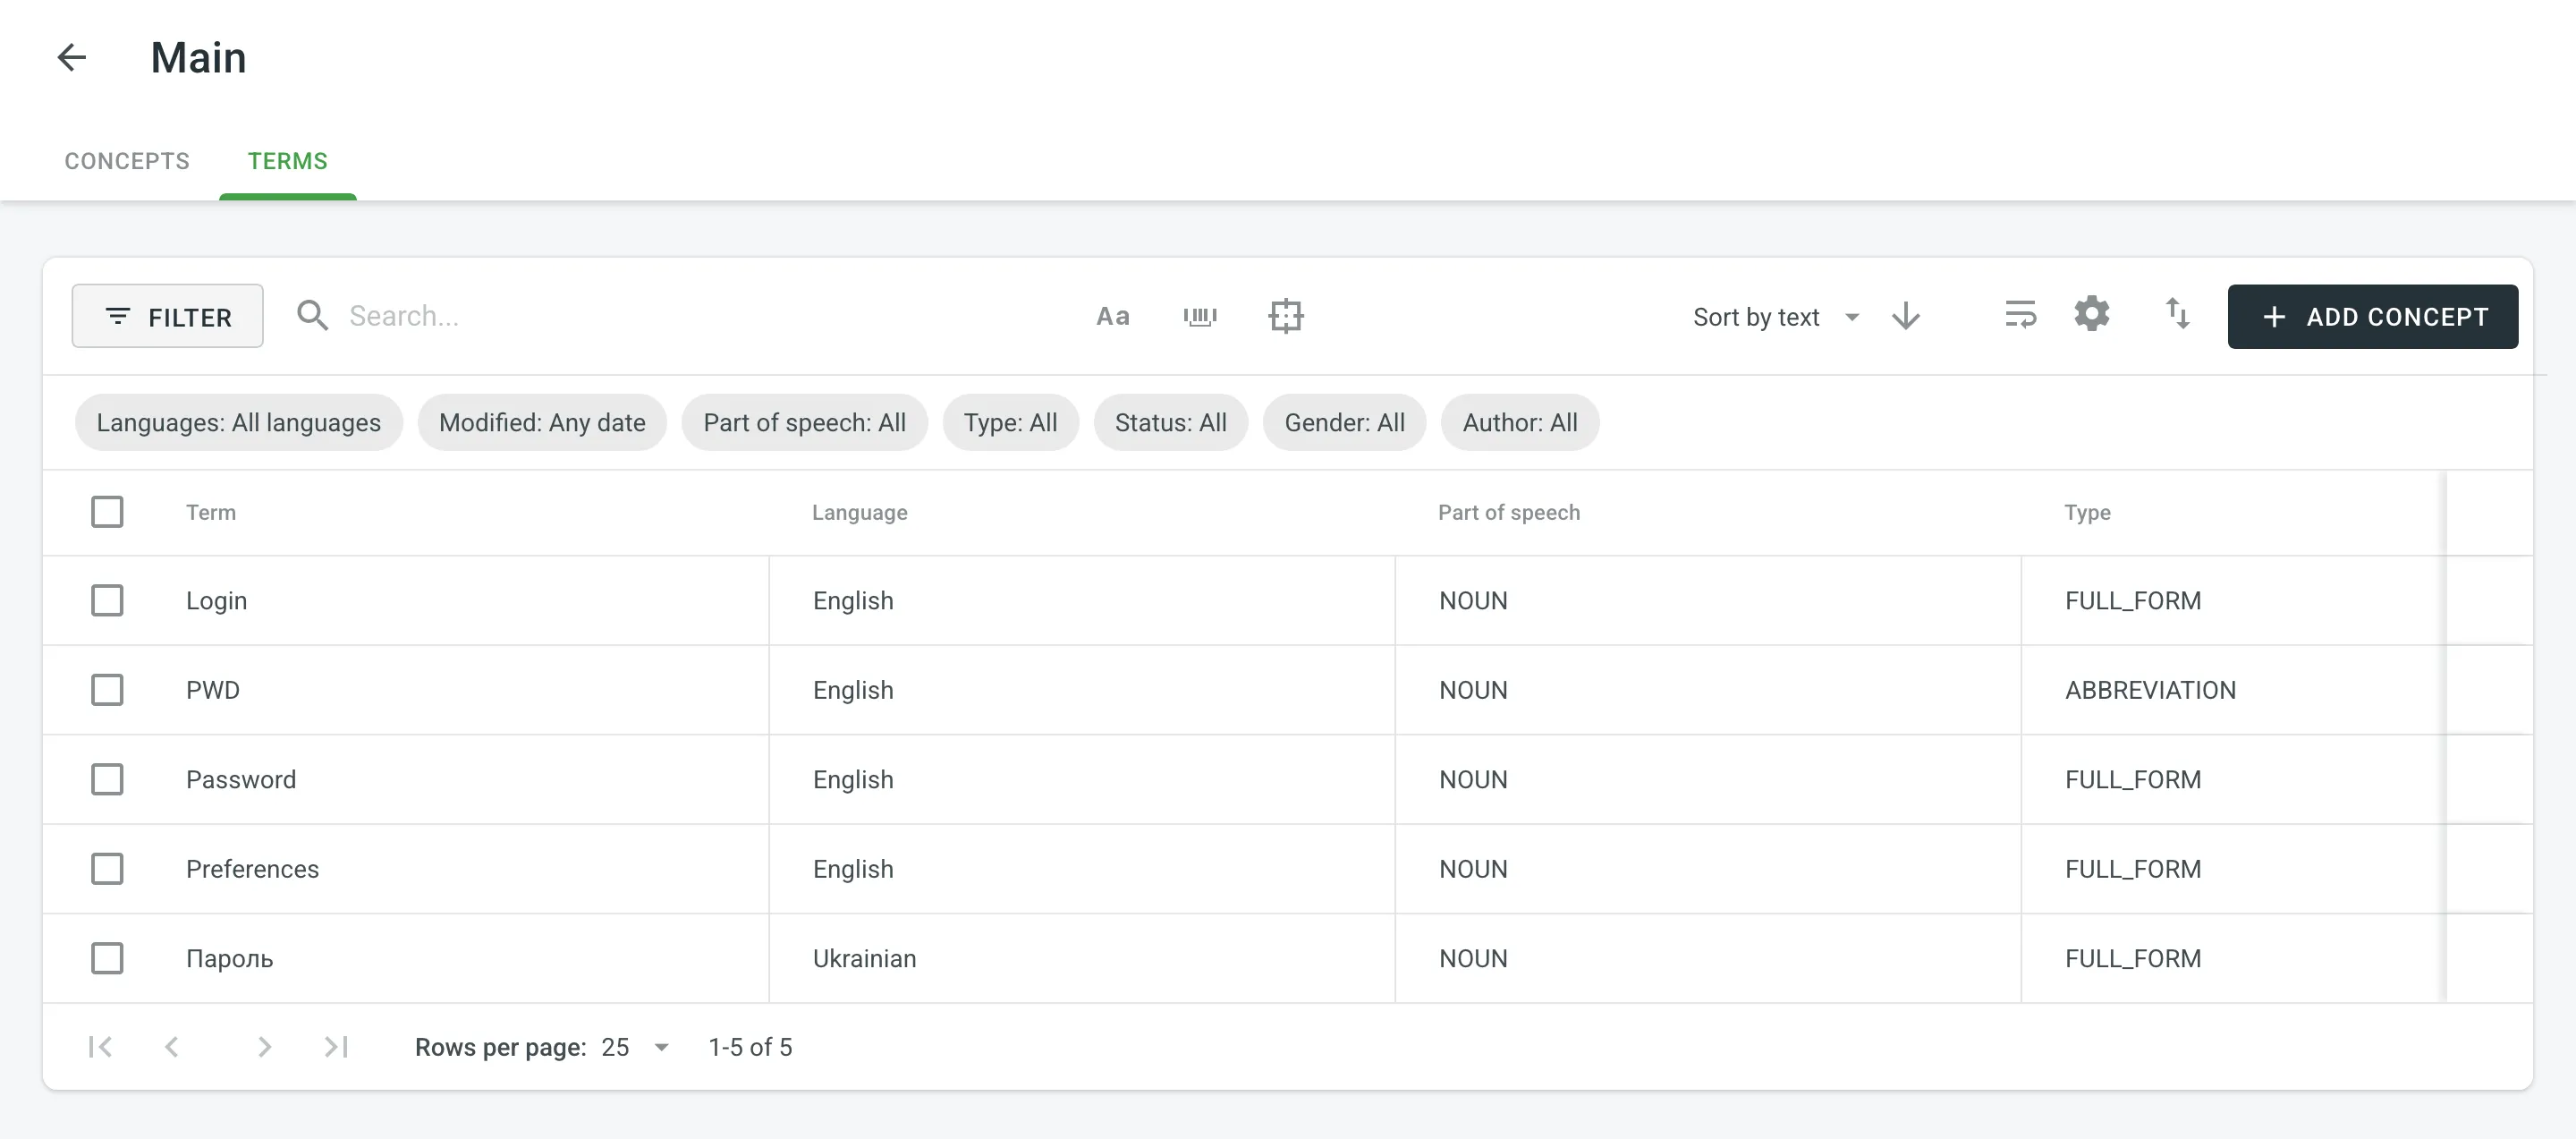Click the dashed-square search option icon

[1285, 316]
